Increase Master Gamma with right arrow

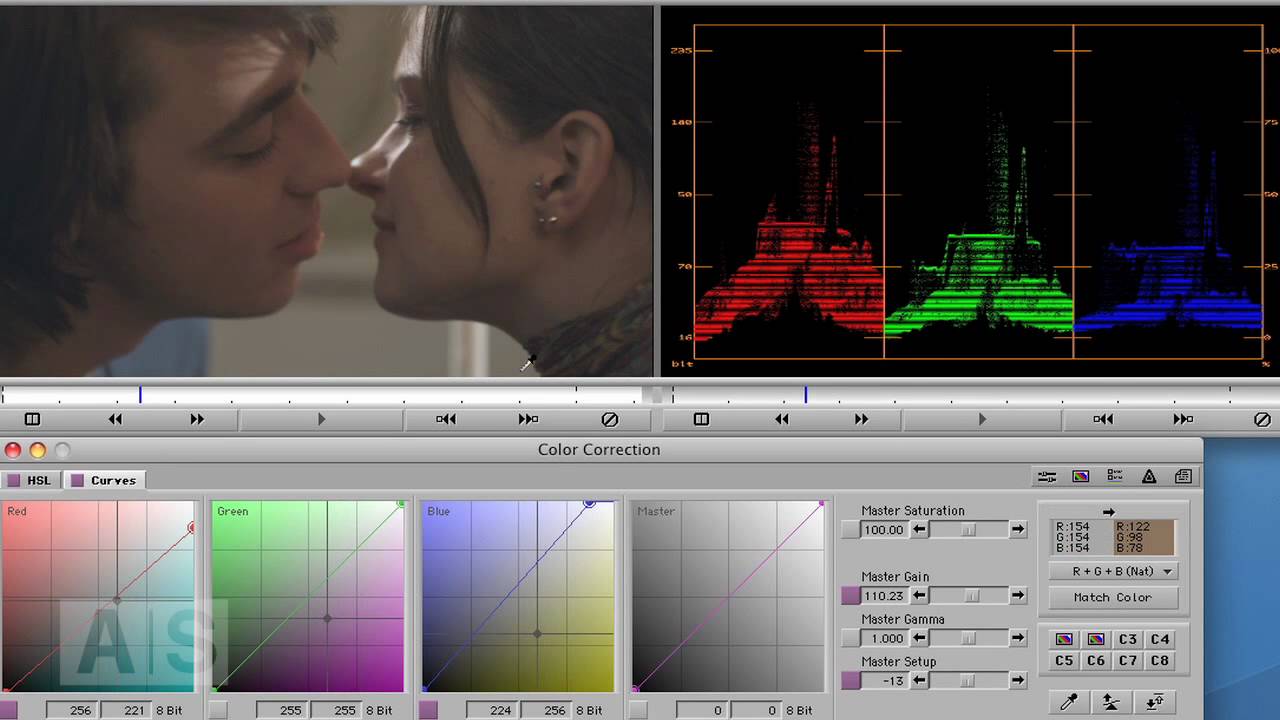pos(1017,638)
